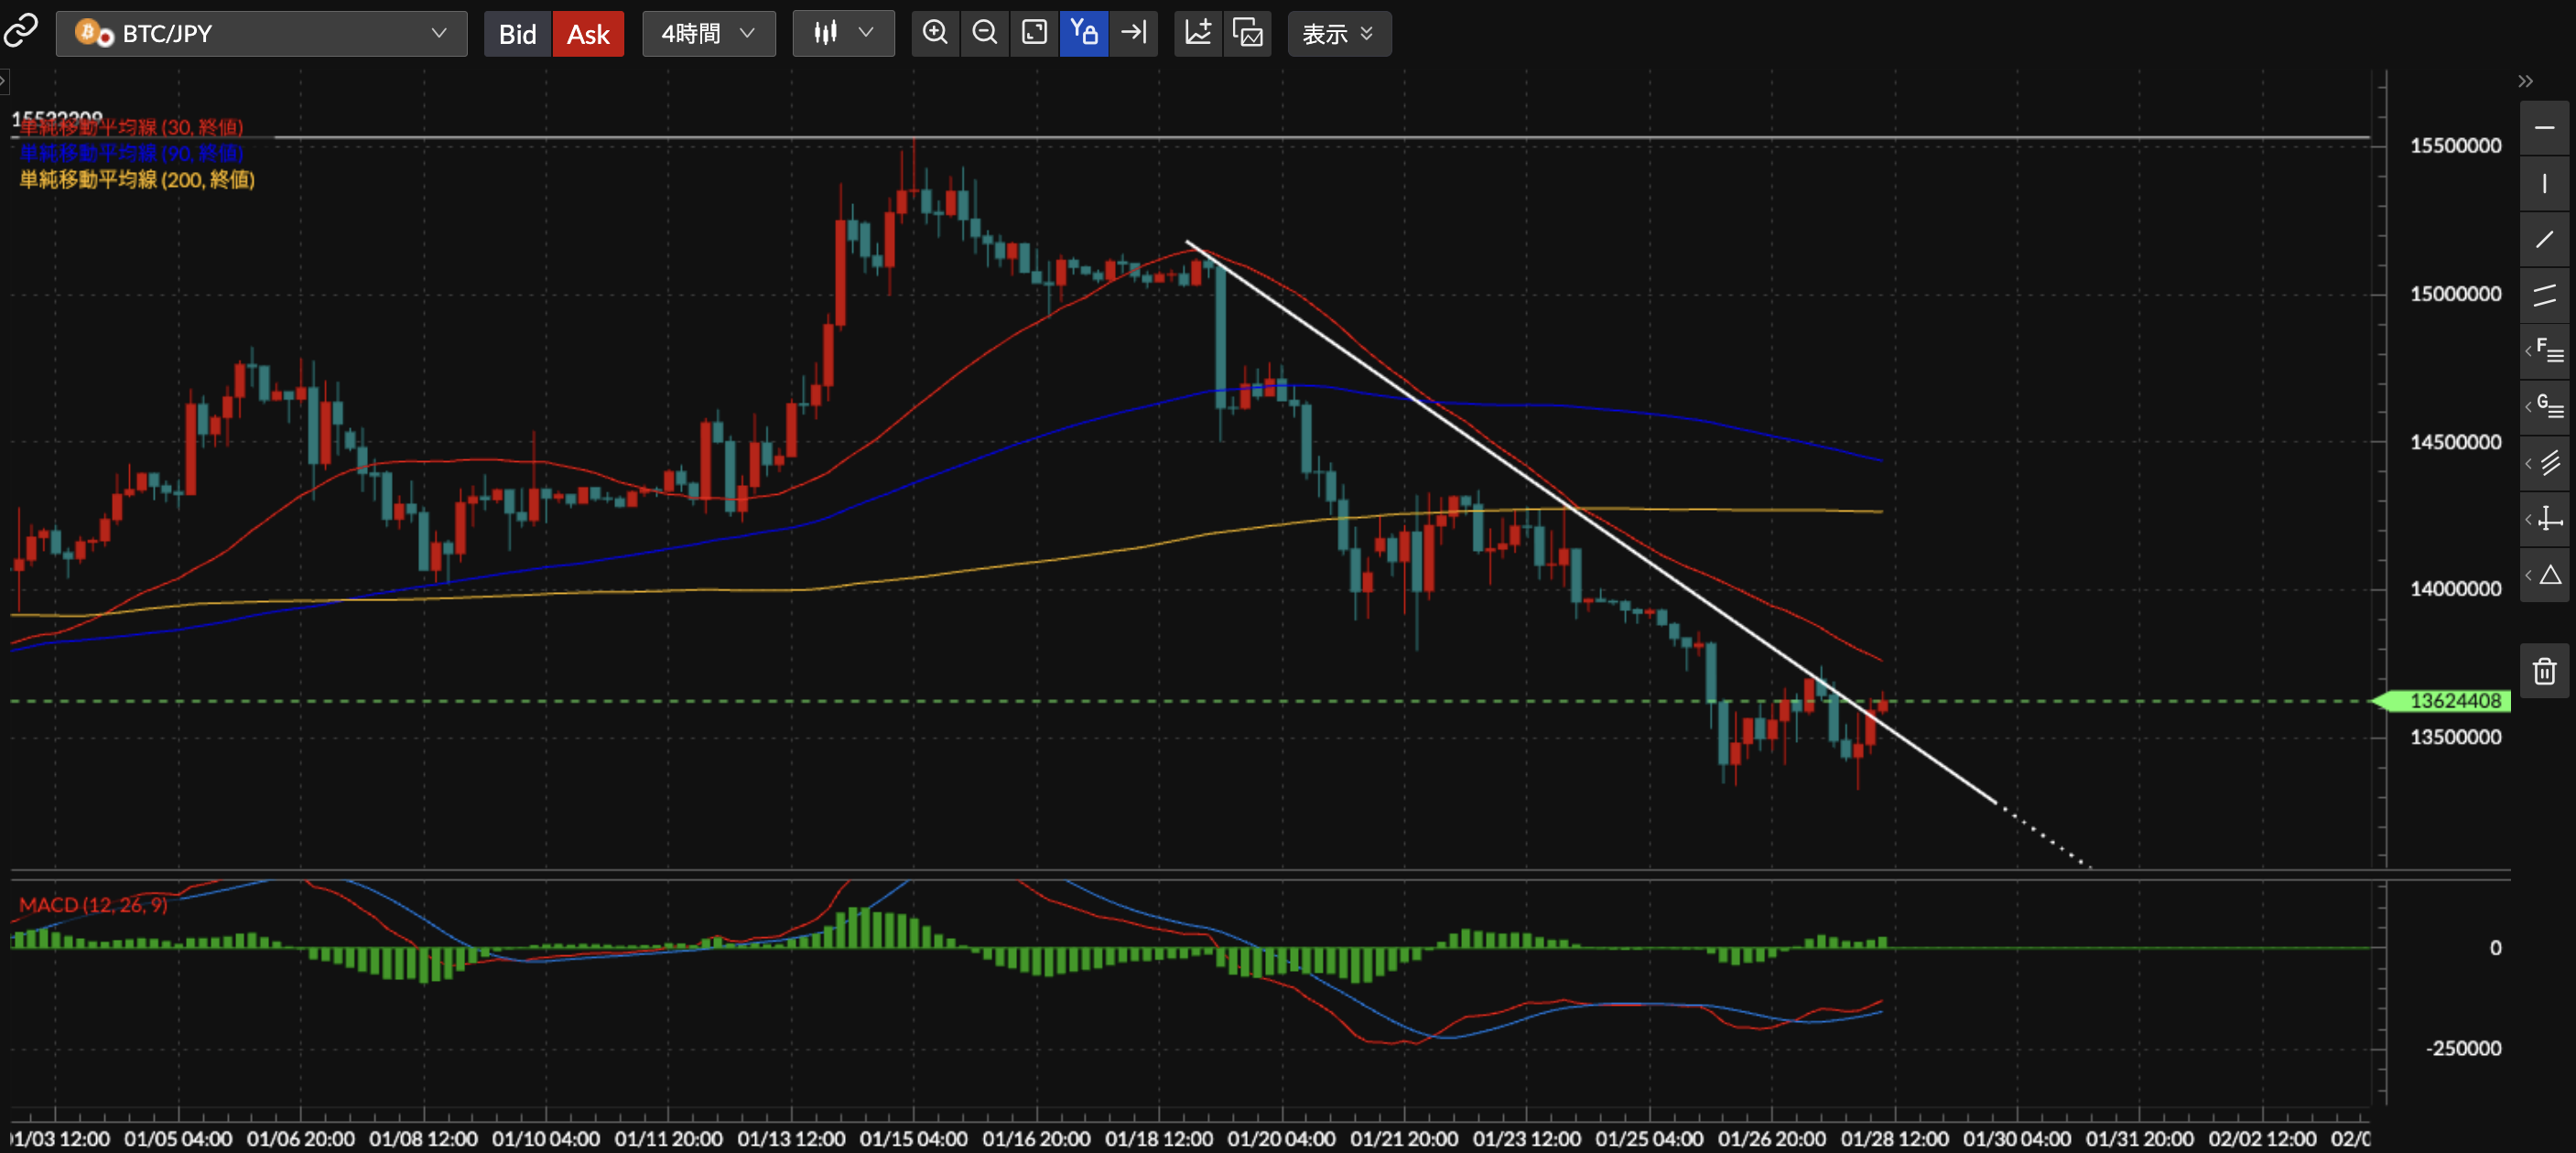Open the 表示 display menu
This screenshot has height=1153, width=2576.
[1338, 34]
